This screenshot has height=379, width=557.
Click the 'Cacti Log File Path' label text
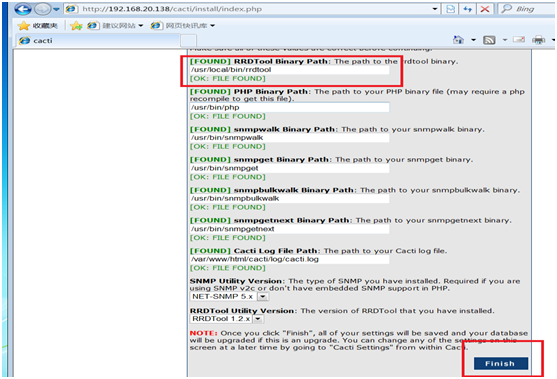pos(275,251)
